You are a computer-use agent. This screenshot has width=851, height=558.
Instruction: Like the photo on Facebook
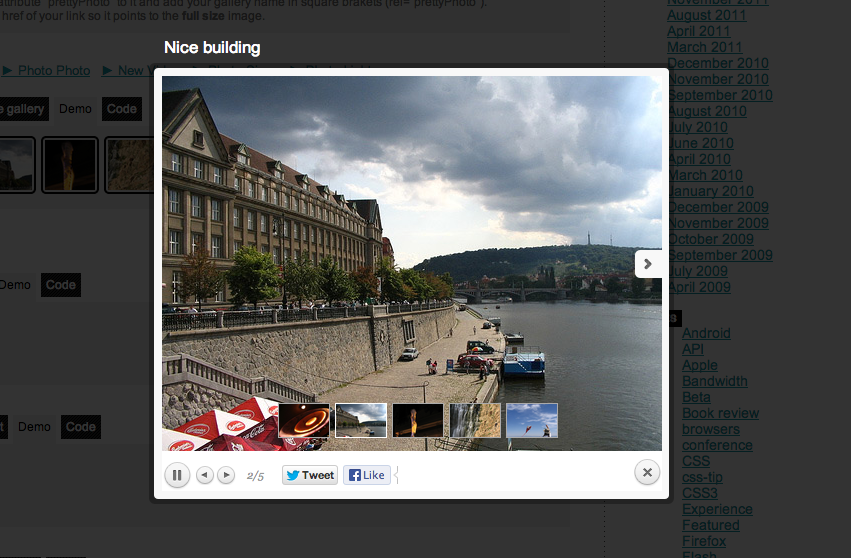point(367,475)
